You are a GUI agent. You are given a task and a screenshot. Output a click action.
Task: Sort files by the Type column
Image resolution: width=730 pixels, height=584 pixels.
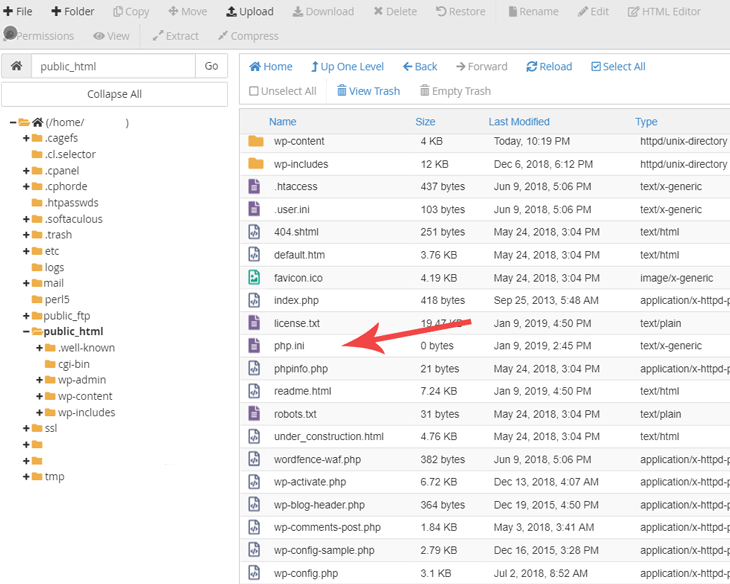click(646, 122)
